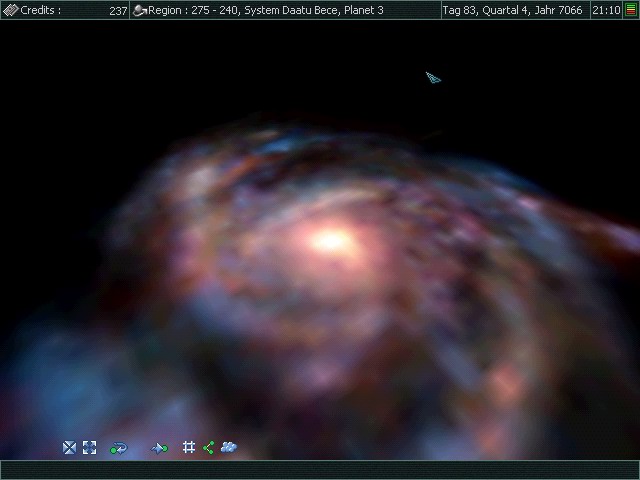Image resolution: width=640 pixels, height=480 pixels.
Task: Click the bottom status message bar
Action: tap(320, 469)
